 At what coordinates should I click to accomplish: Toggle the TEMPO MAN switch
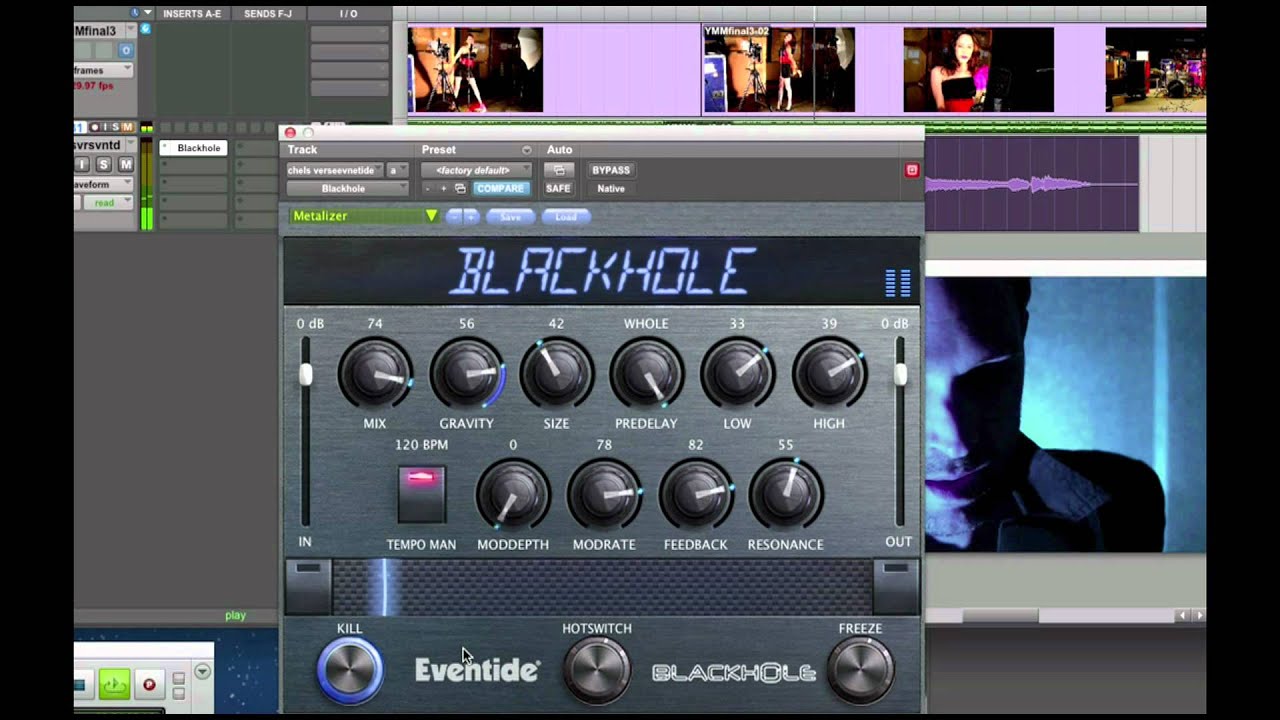coord(421,493)
